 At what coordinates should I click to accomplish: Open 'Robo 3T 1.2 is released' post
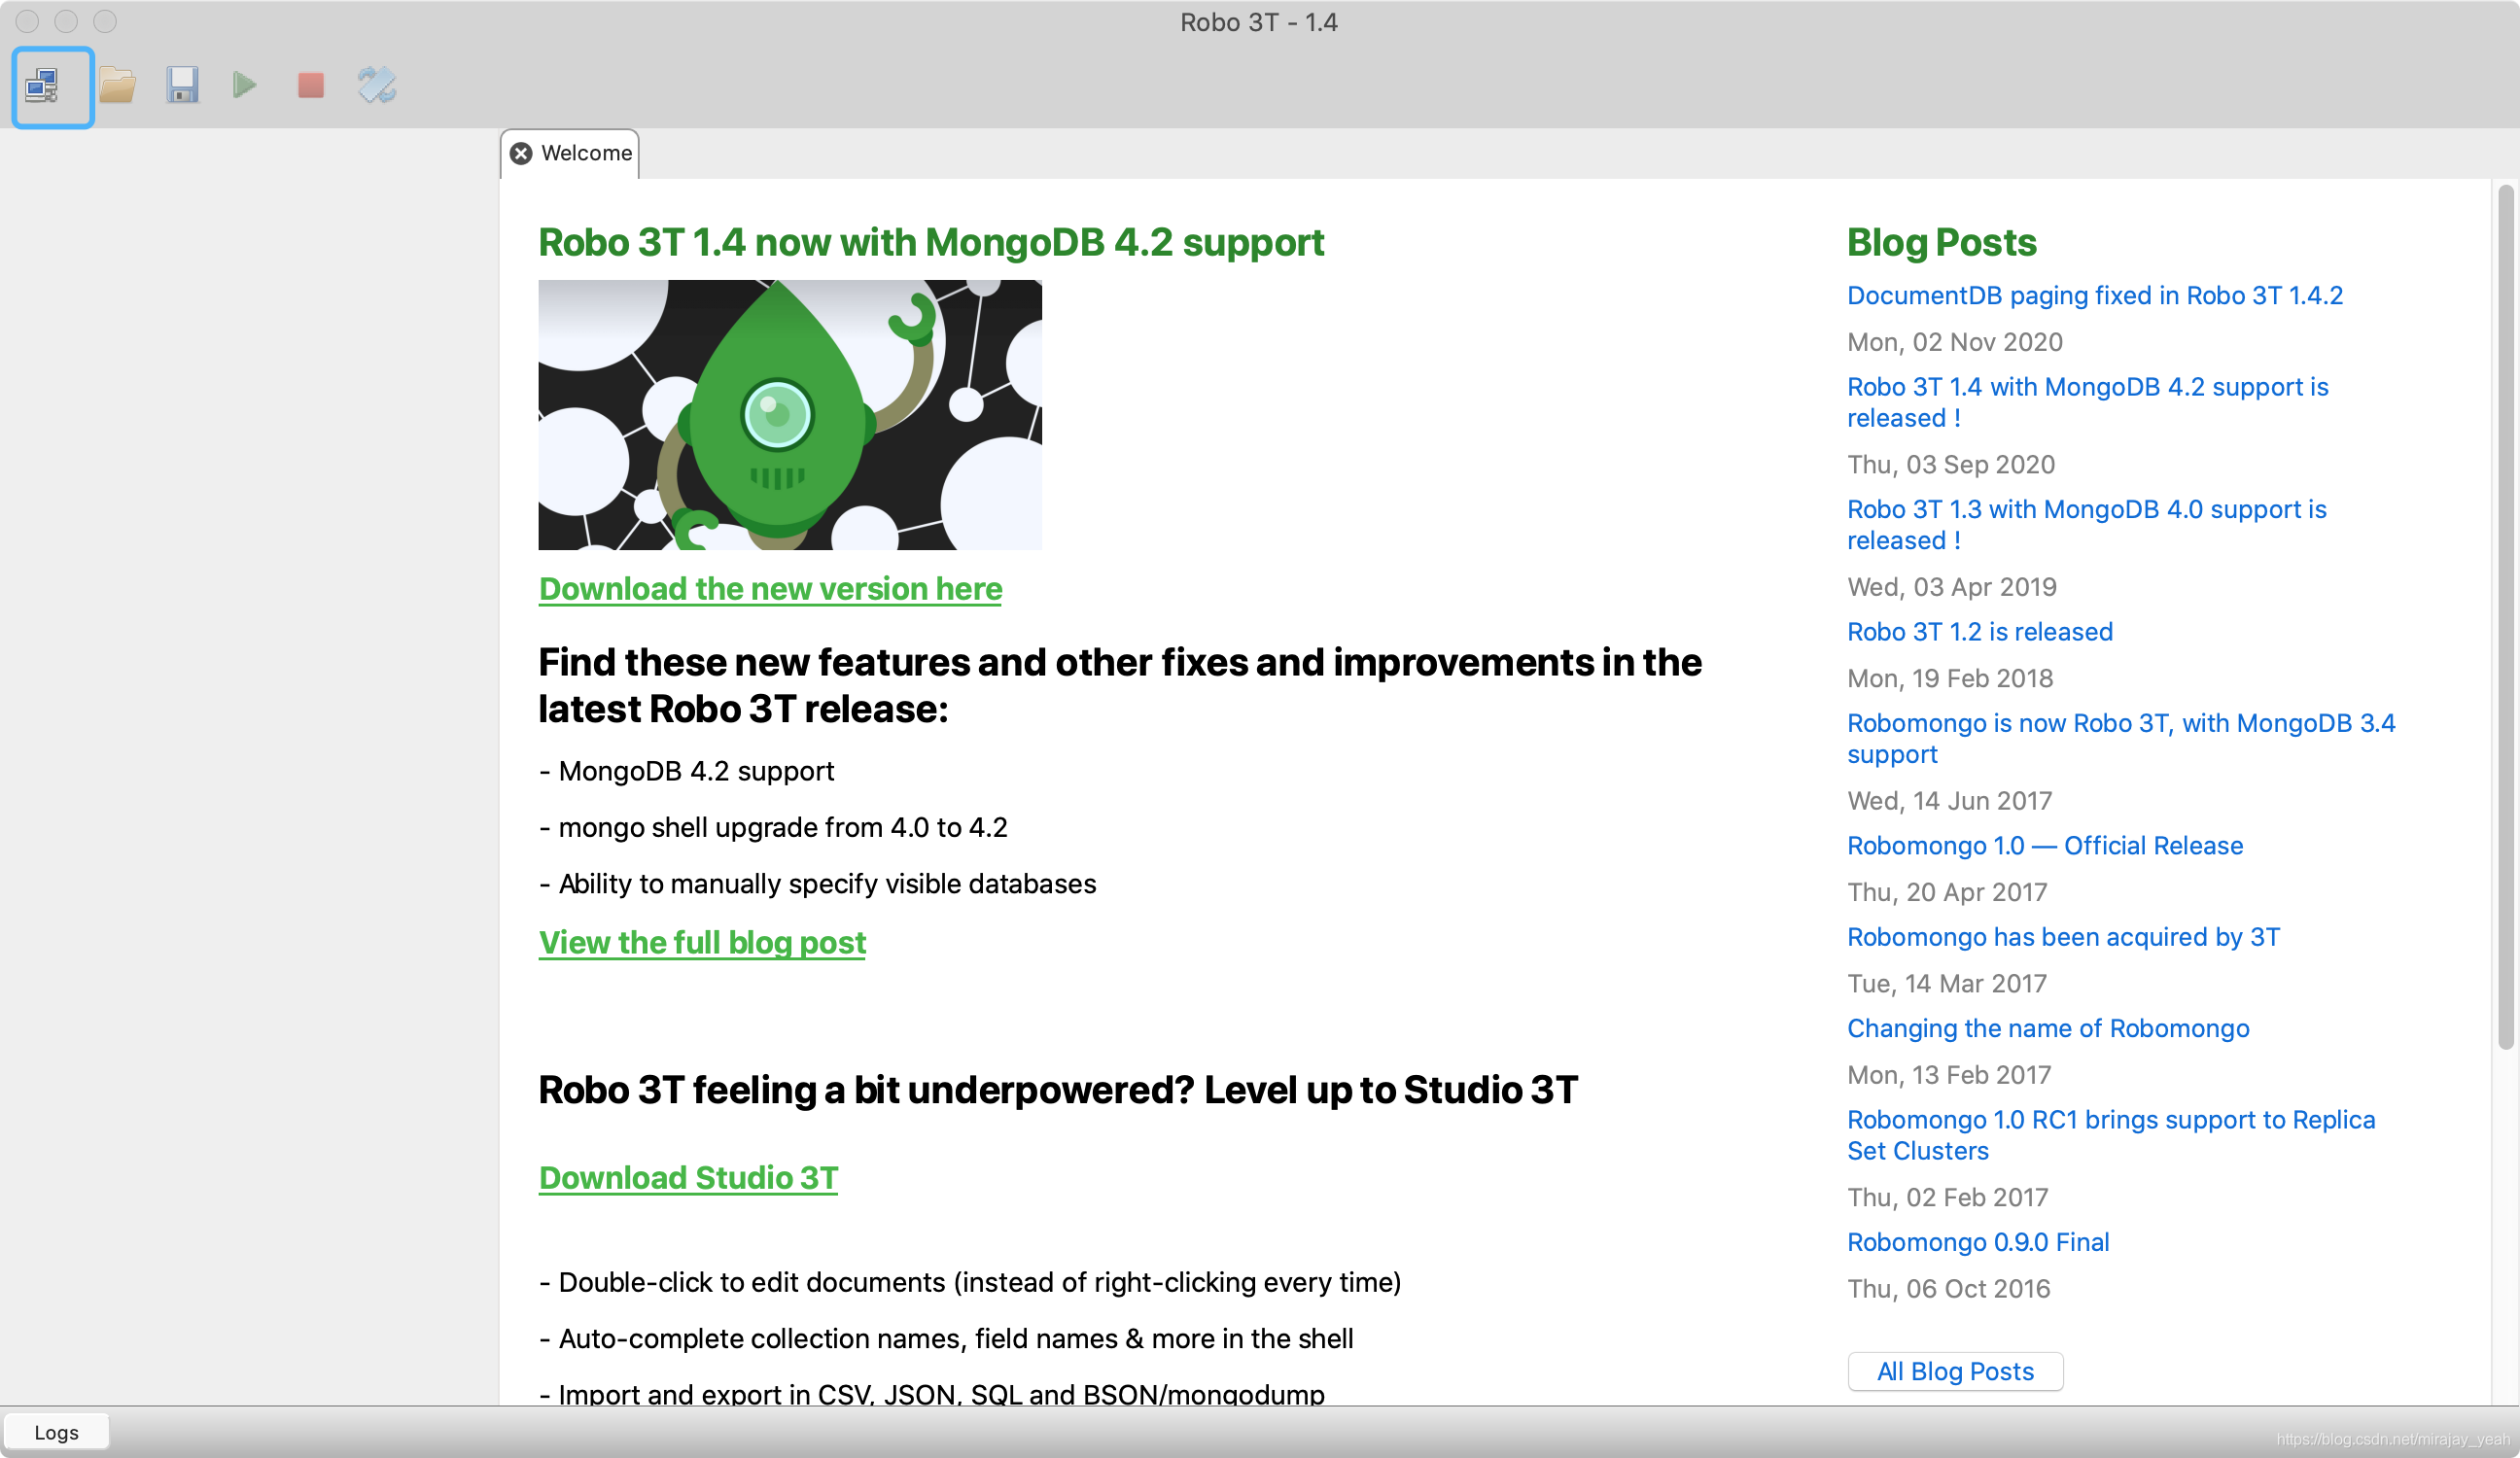click(x=1980, y=632)
